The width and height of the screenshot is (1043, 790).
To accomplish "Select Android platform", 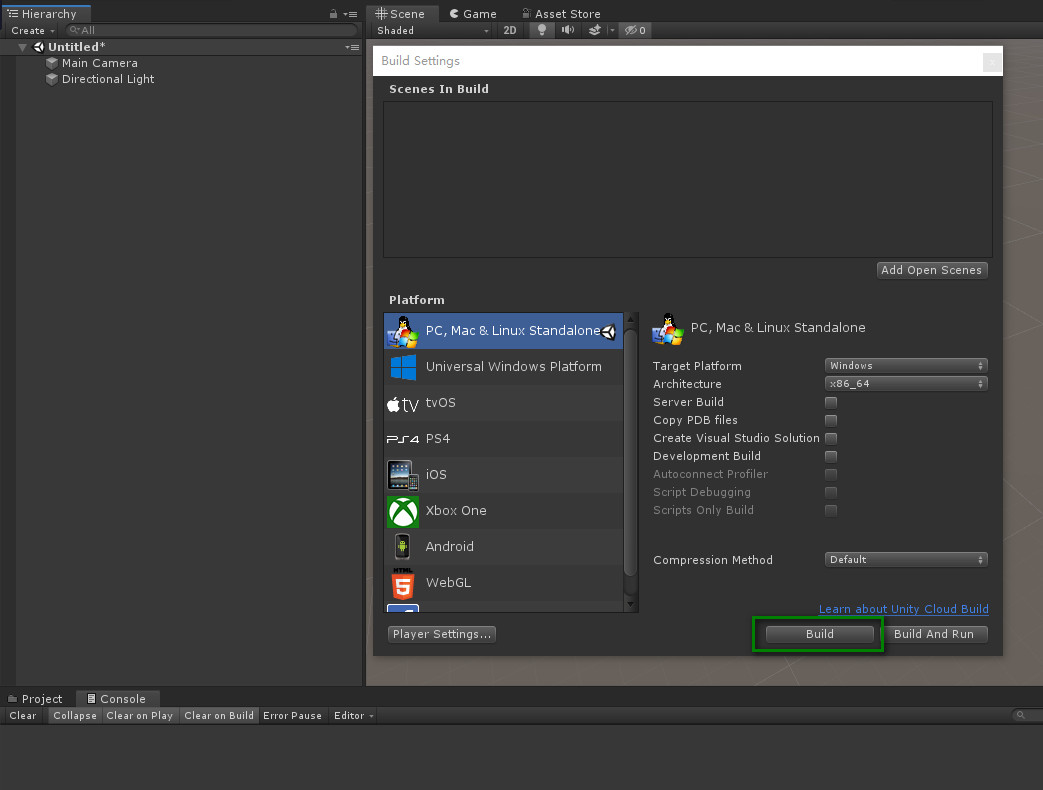I will tap(504, 547).
